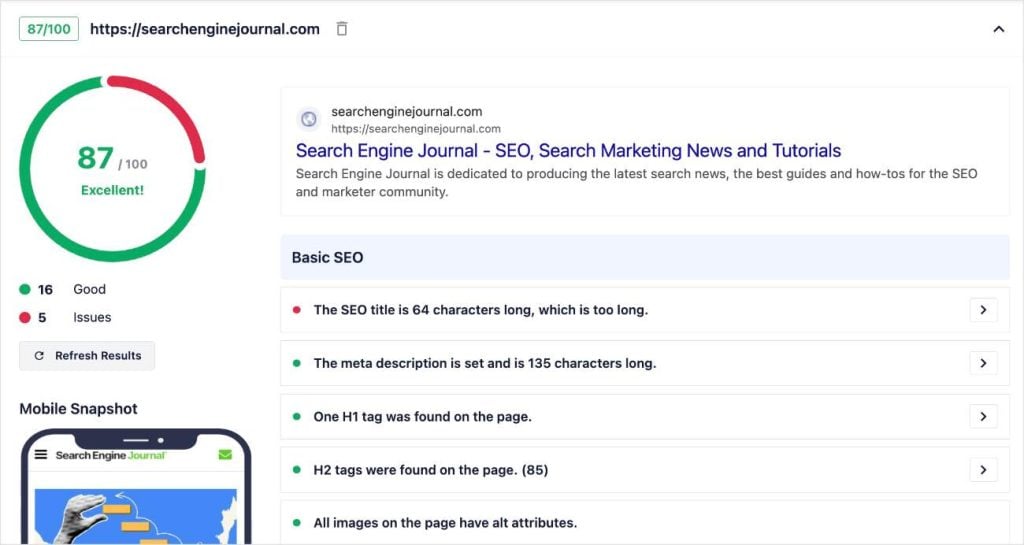
Task: Click the green mail icon in mobile snapshot
Action: click(x=225, y=455)
